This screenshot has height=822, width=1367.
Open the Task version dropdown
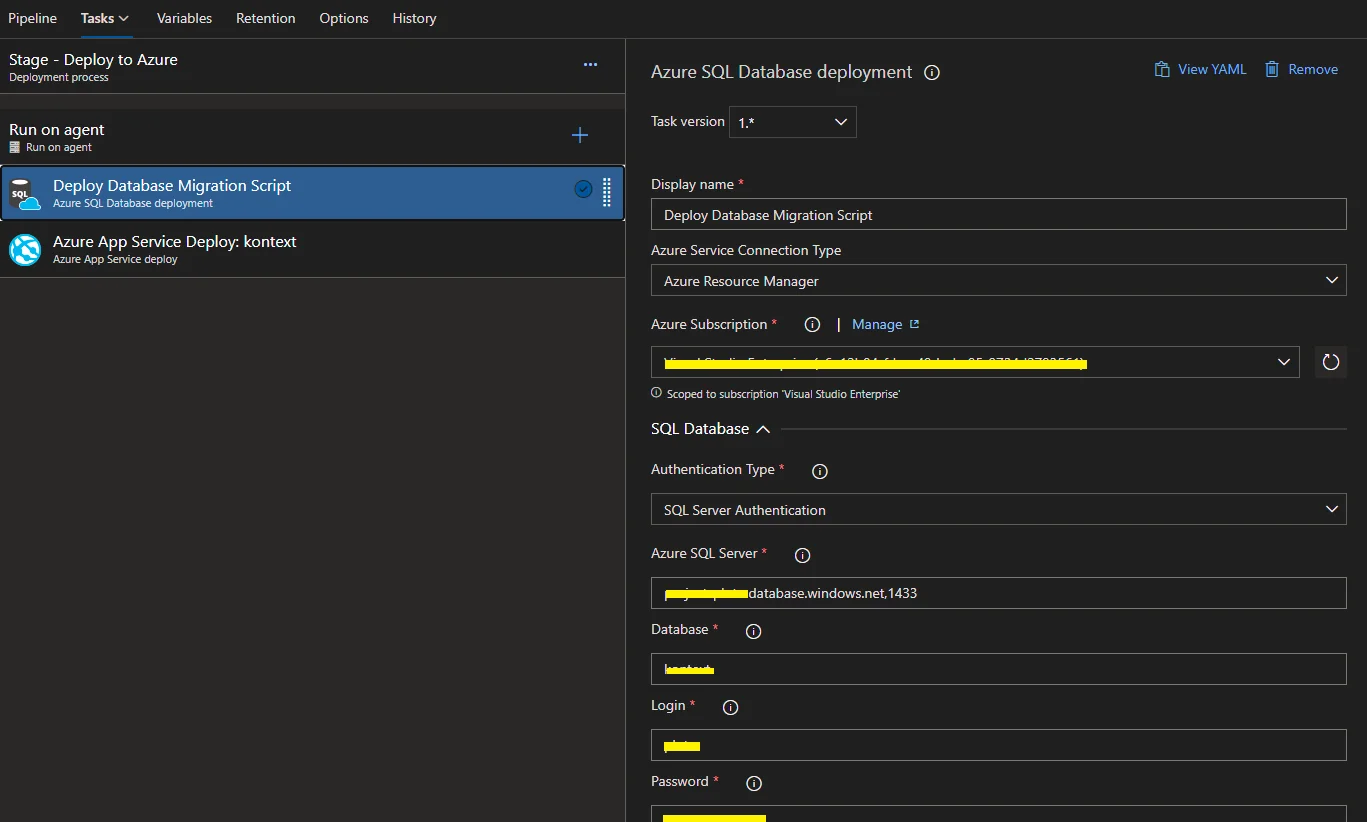point(792,122)
